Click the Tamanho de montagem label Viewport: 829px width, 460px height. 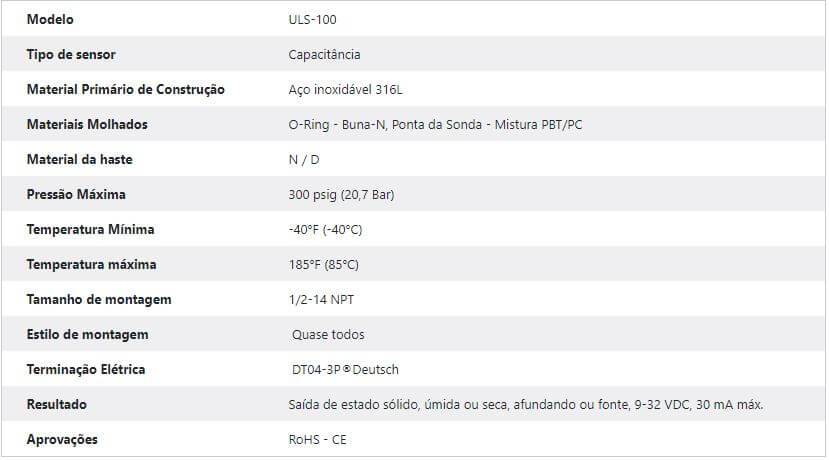pyautogui.click(x=99, y=299)
